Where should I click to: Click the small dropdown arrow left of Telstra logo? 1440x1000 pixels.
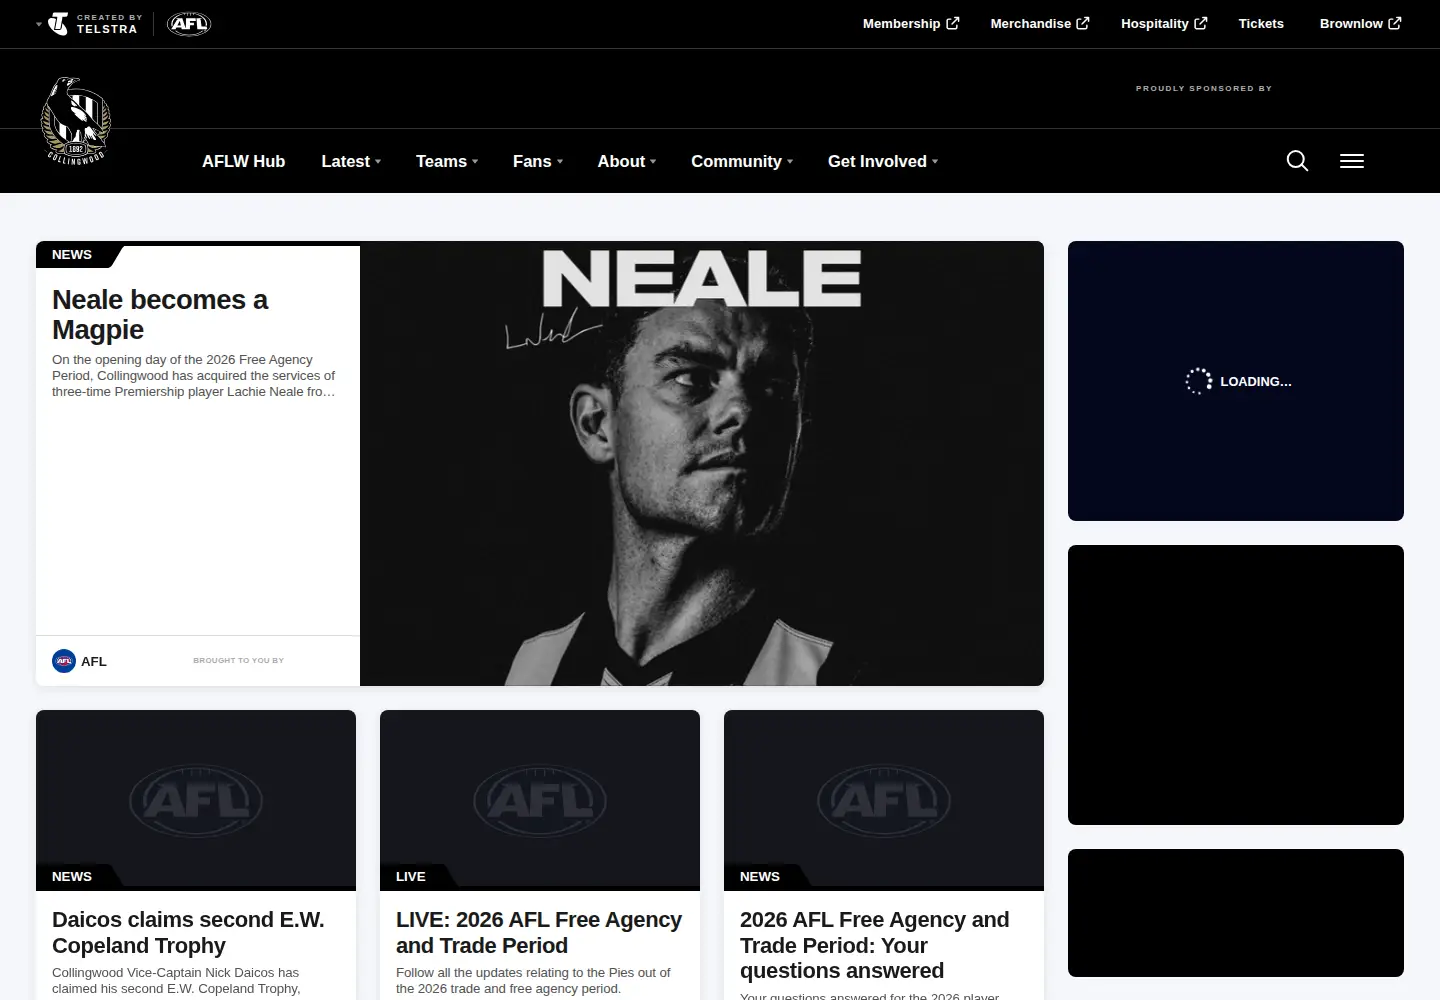[39, 24]
